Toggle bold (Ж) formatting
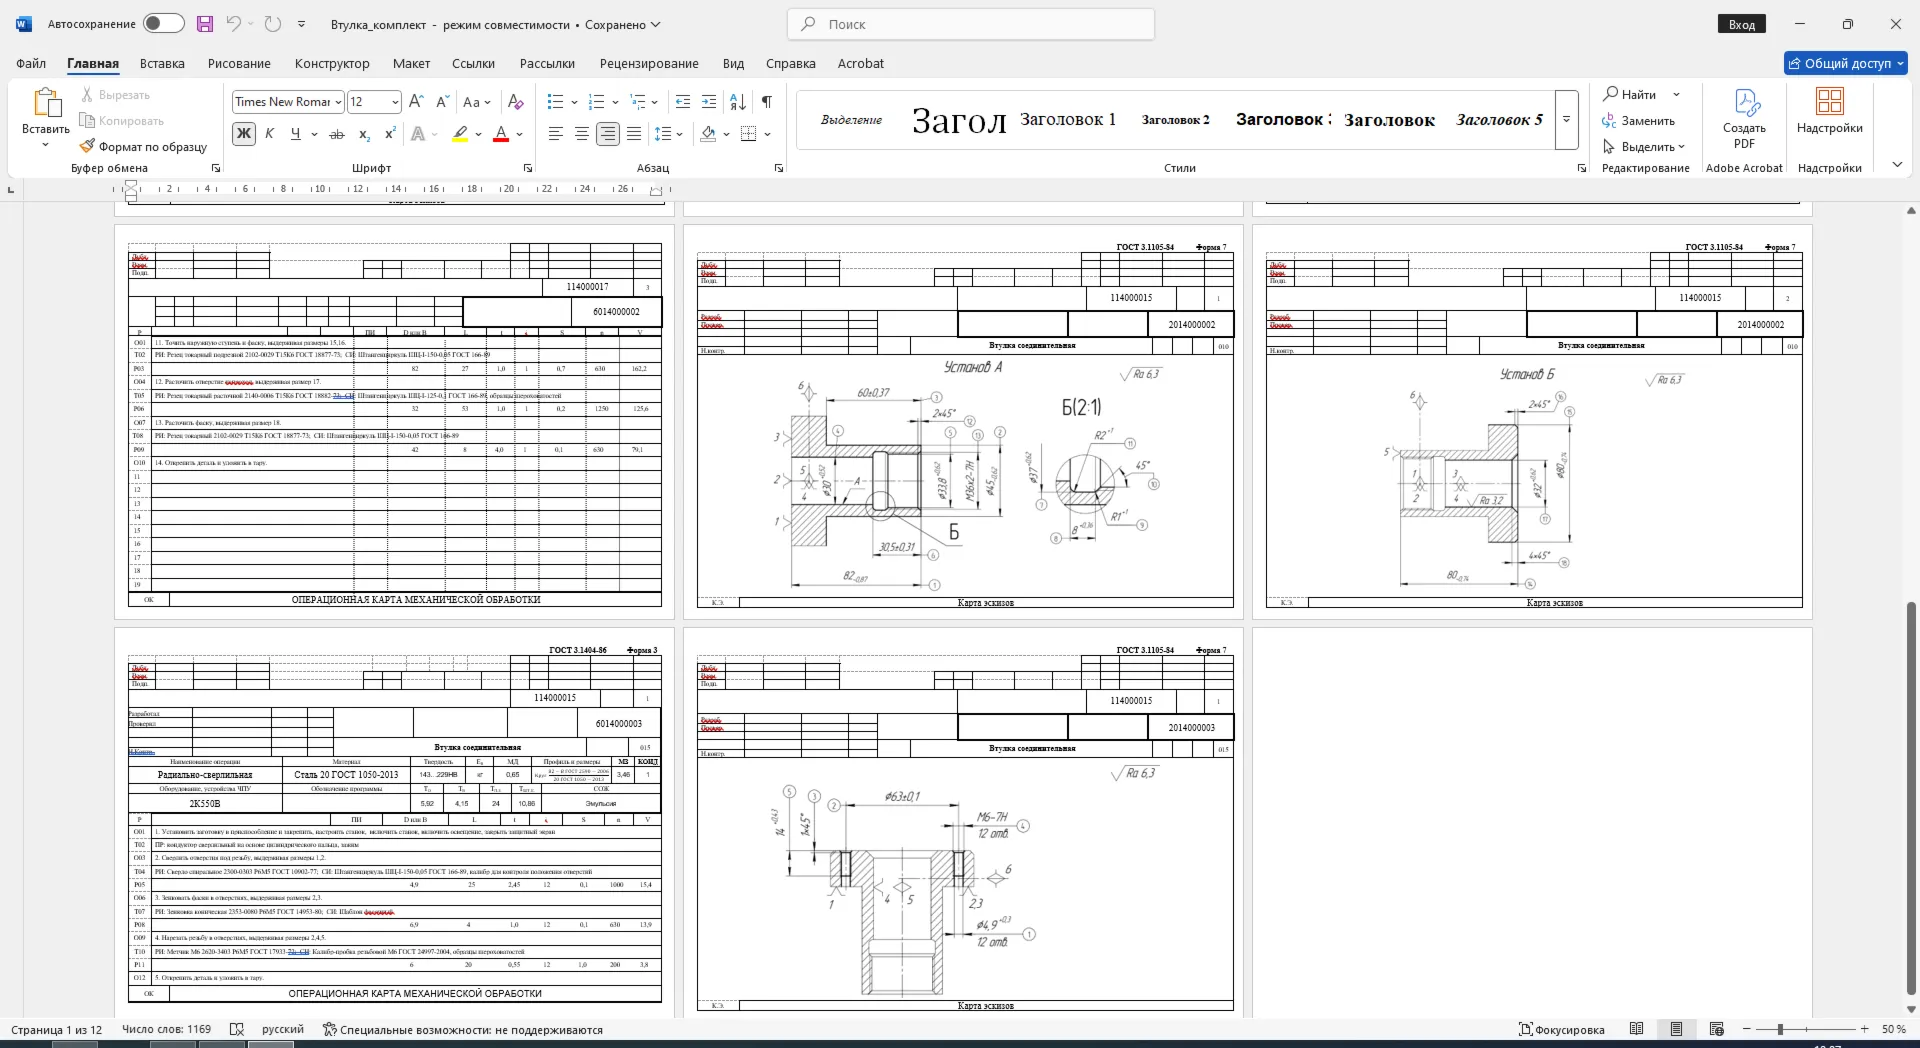The width and height of the screenshot is (1920, 1048). coord(244,134)
